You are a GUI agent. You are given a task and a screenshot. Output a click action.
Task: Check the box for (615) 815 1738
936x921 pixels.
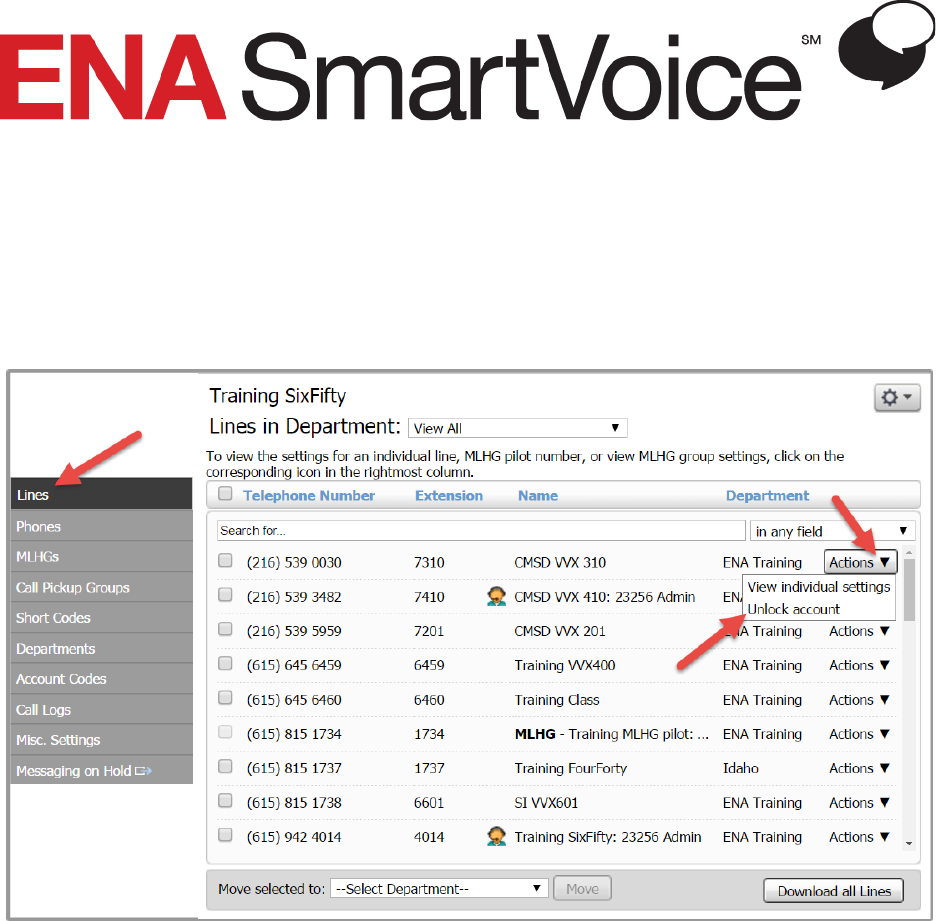pos(225,800)
